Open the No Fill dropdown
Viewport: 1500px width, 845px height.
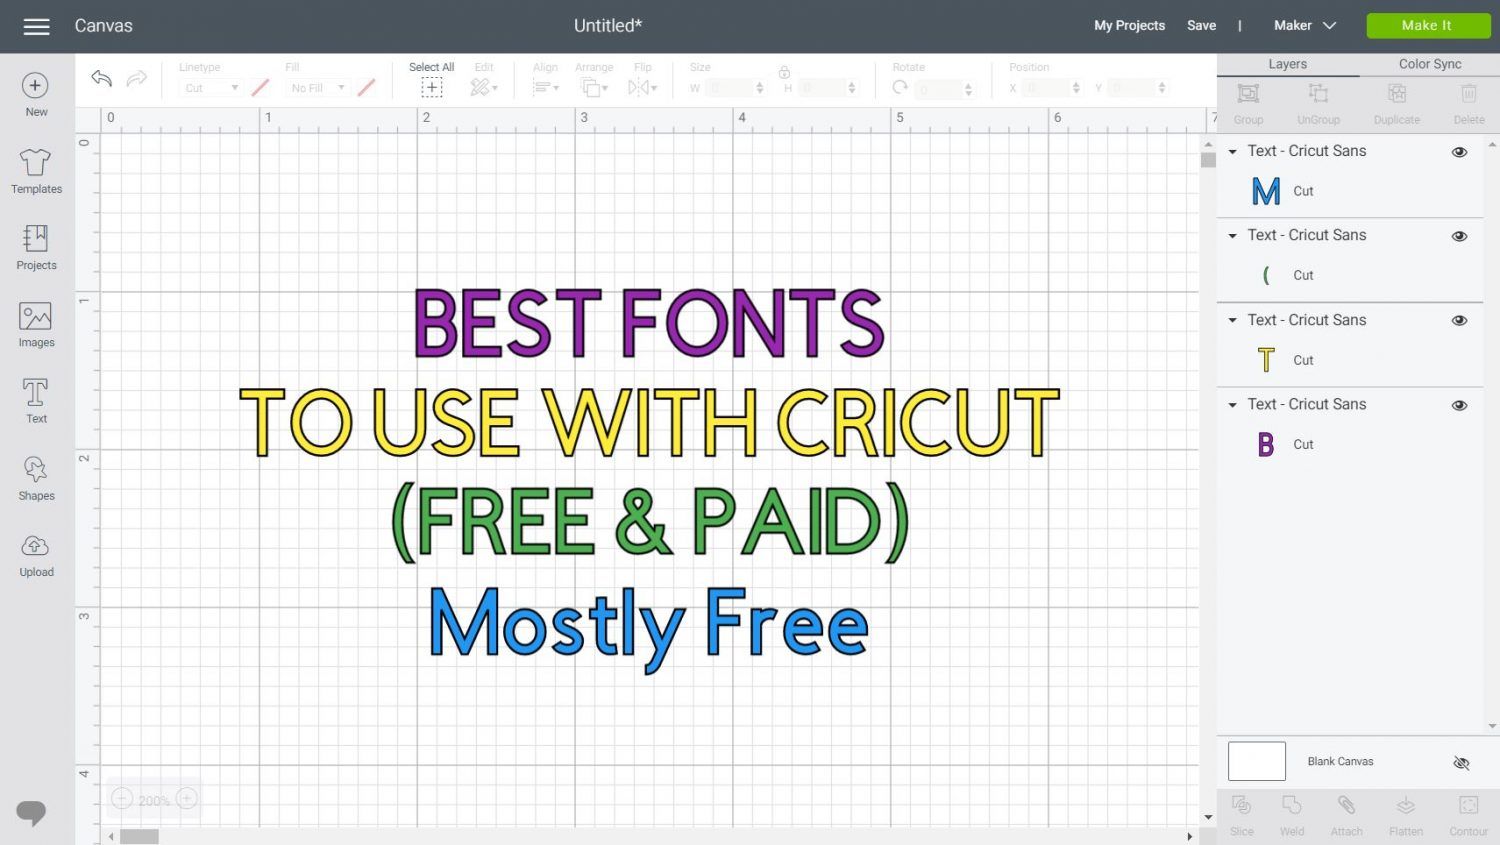coord(317,88)
